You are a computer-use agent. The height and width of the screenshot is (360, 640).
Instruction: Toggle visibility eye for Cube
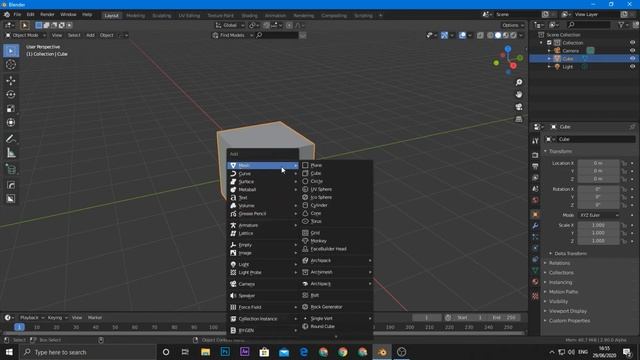pos(632,59)
